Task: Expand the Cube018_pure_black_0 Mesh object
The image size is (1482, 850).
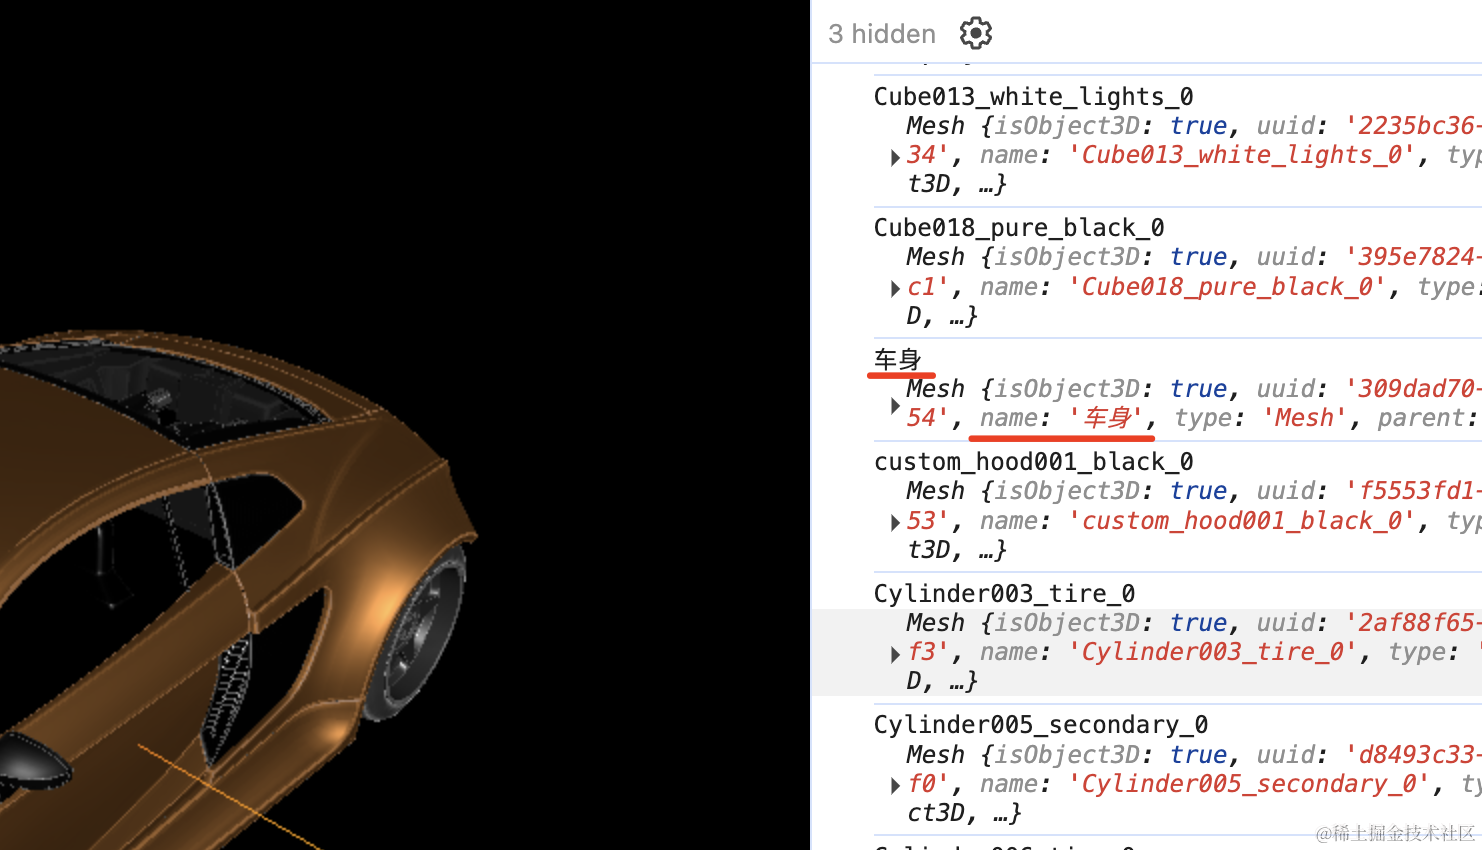Action: click(x=895, y=289)
